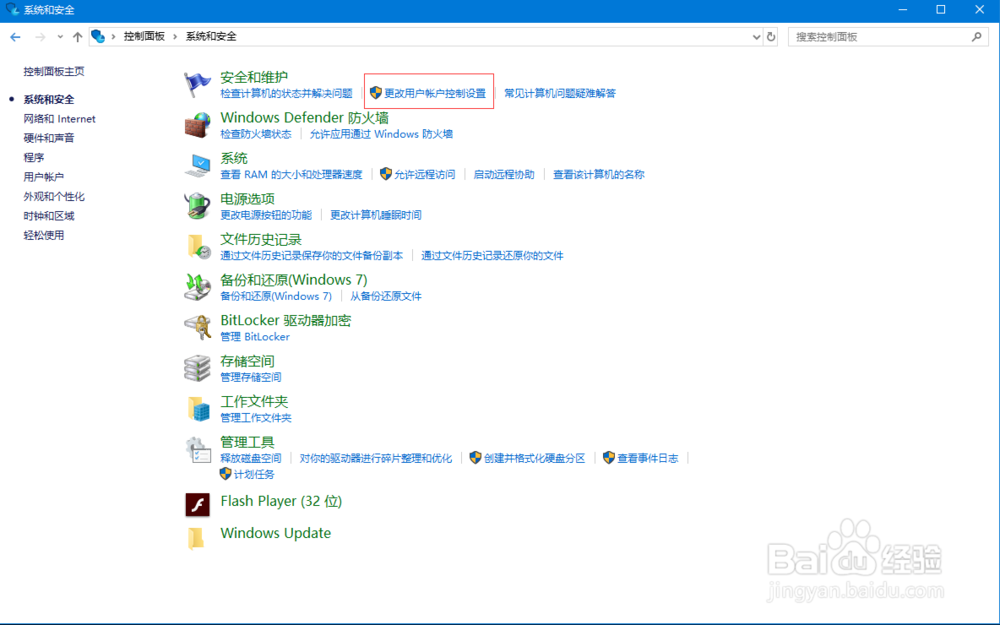Open the 管理工具 heading
1000x625 pixels.
click(247, 442)
